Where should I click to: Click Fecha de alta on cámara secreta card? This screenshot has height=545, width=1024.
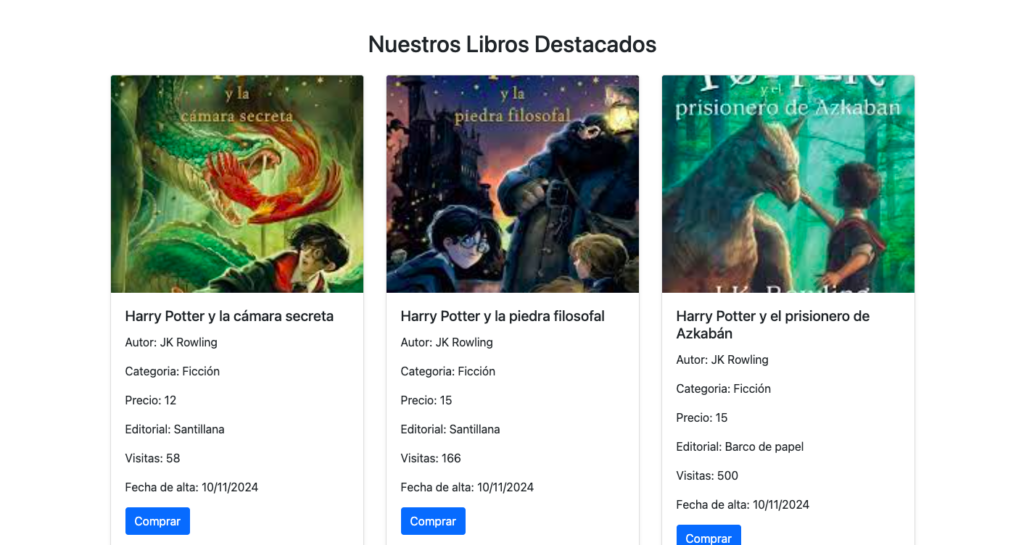coord(191,487)
